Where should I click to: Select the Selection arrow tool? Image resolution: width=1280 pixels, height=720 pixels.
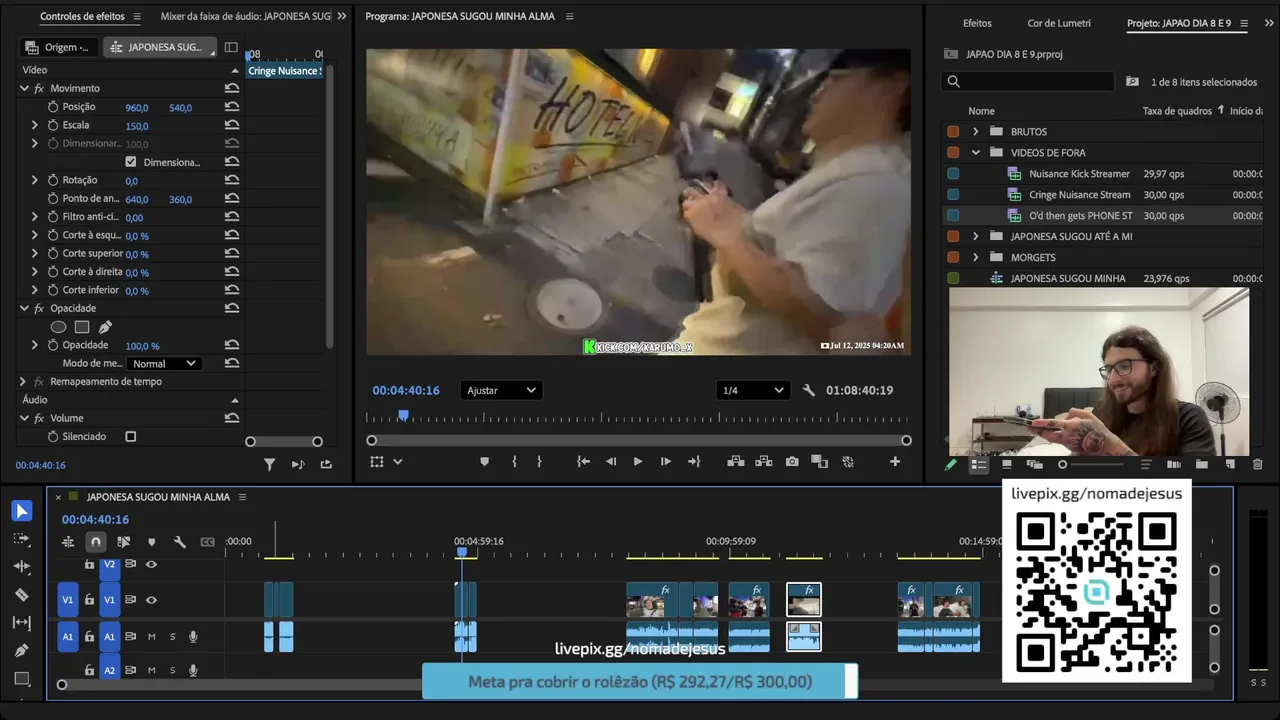pyautogui.click(x=22, y=512)
